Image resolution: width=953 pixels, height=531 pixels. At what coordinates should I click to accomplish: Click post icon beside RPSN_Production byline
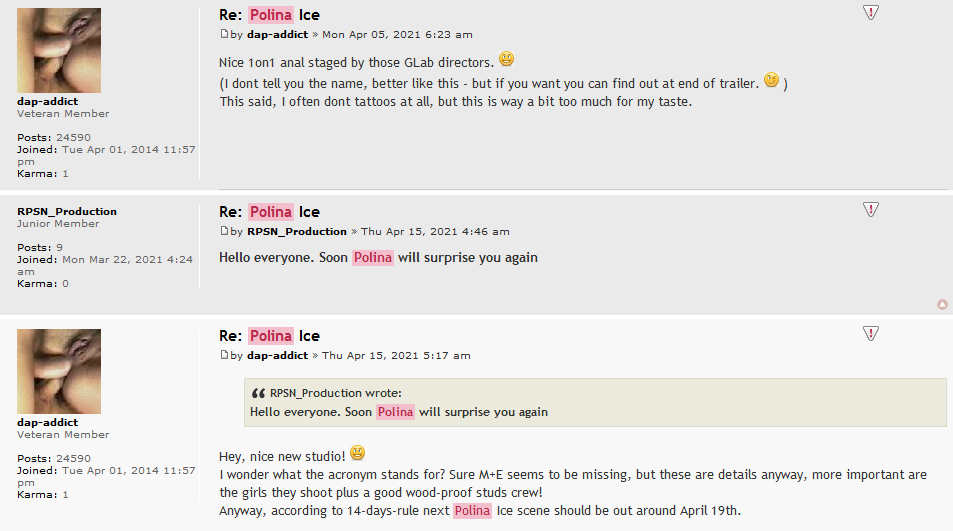tap(225, 231)
